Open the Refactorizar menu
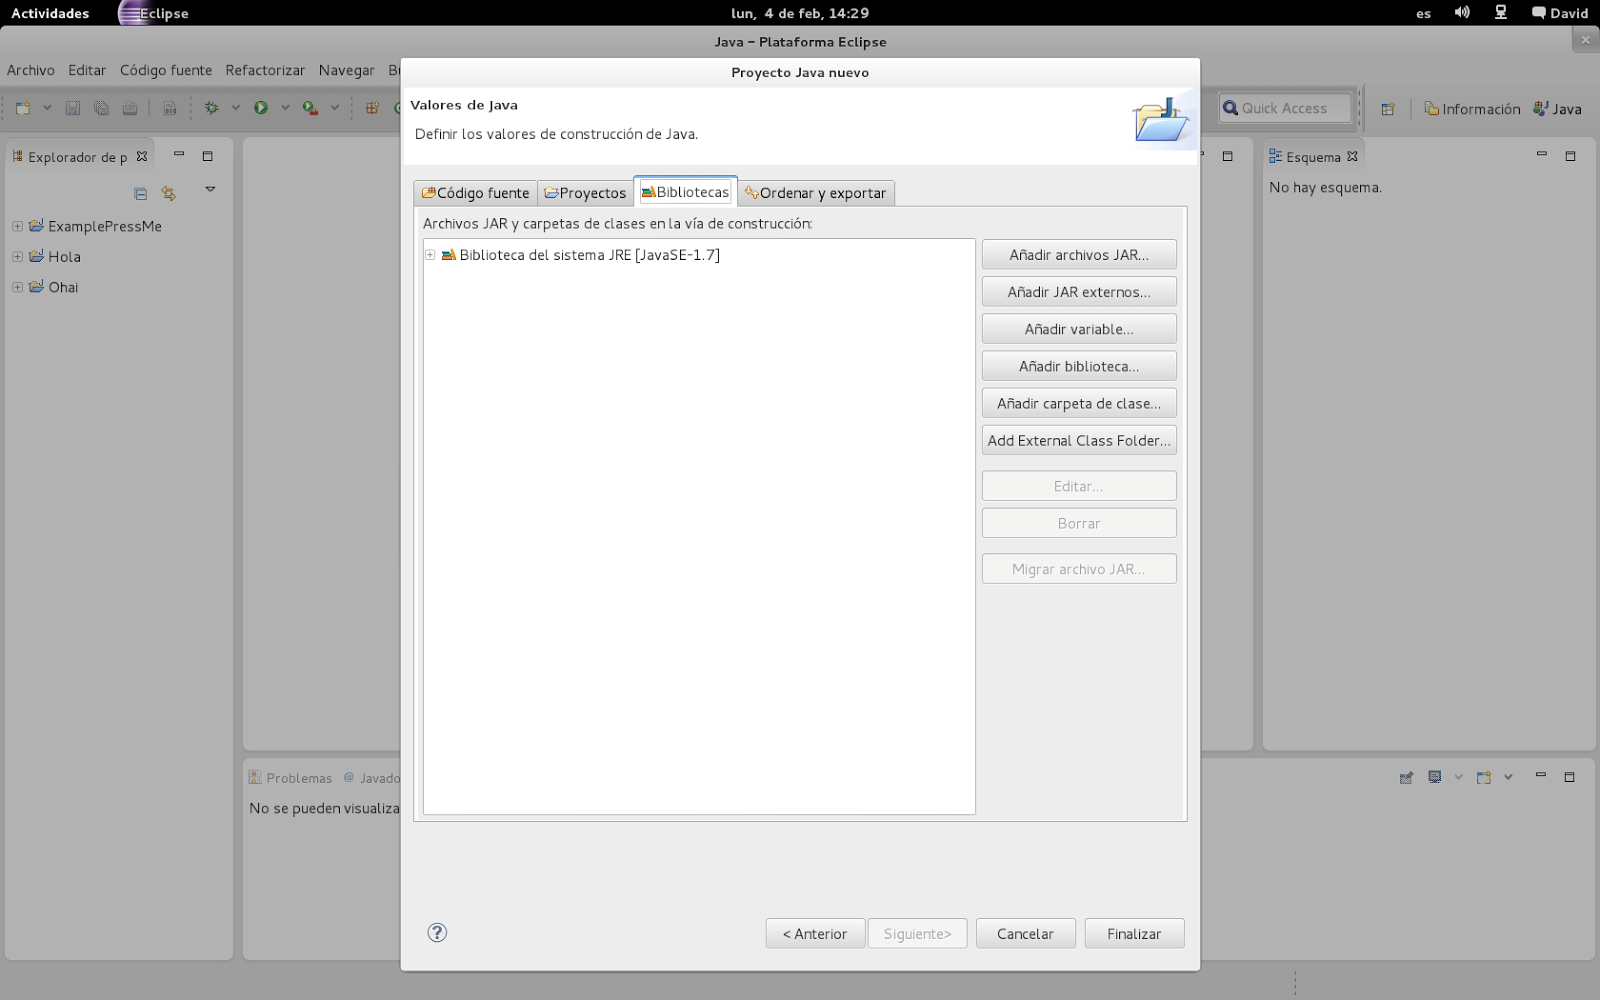Screen dimensions: 1600x1000 click(264, 70)
